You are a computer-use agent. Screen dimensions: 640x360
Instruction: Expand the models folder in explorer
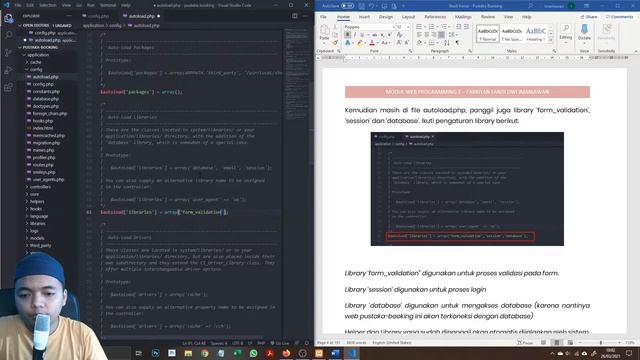(x=36, y=238)
